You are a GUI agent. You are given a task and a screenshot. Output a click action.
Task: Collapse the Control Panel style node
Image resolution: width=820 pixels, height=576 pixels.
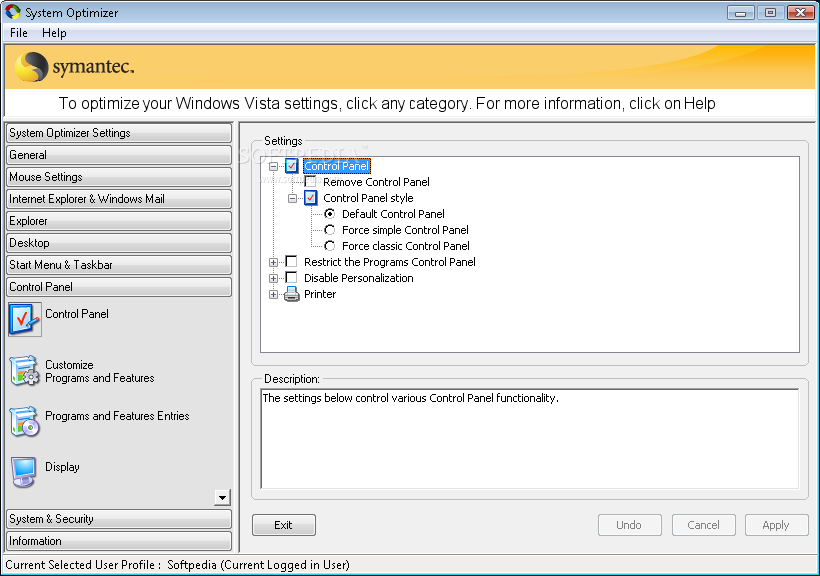click(292, 198)
